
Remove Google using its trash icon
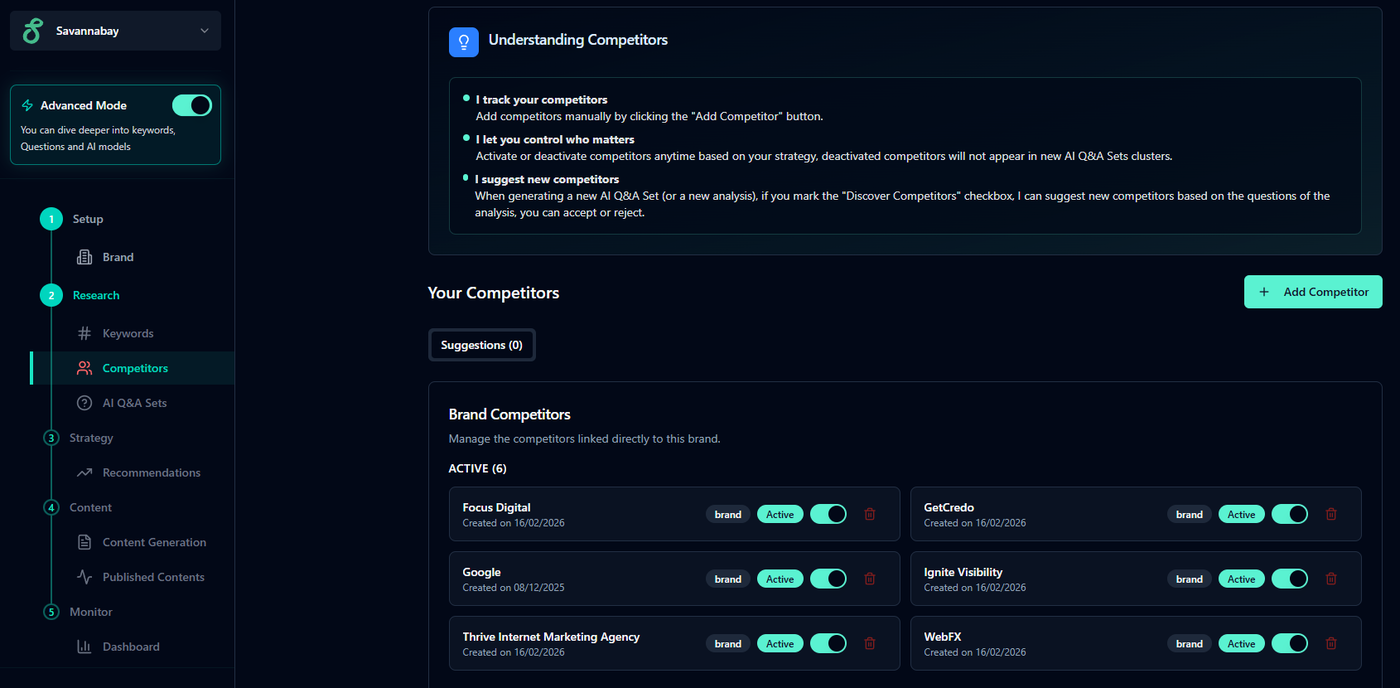(869, 579)
